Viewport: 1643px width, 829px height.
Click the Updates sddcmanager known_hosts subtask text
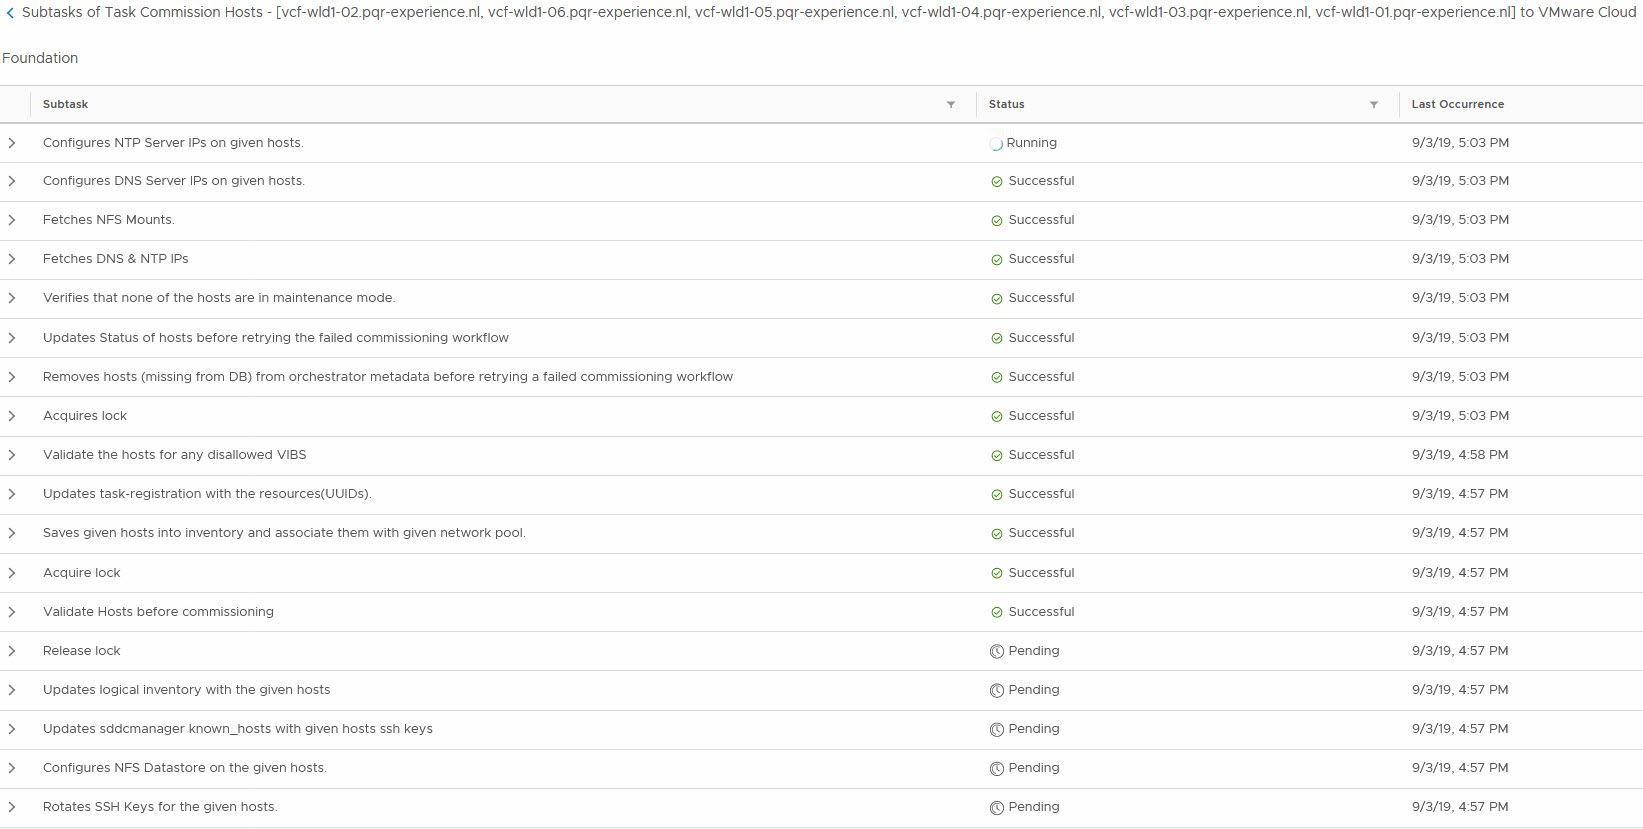click(x=238, y=729)
